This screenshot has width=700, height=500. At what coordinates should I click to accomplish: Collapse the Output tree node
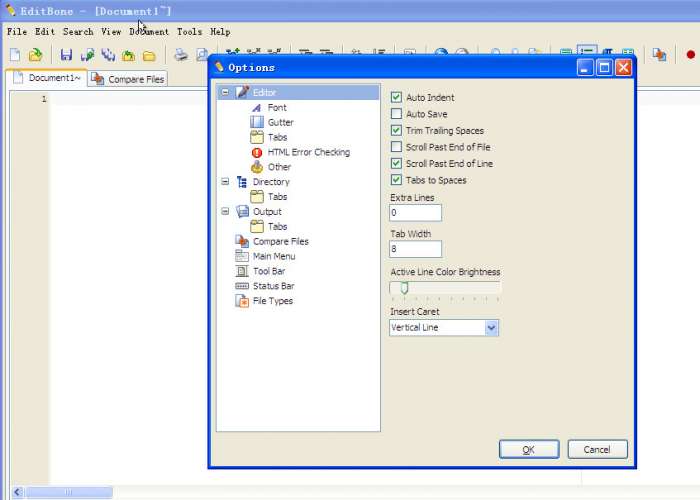coord(225,211)
